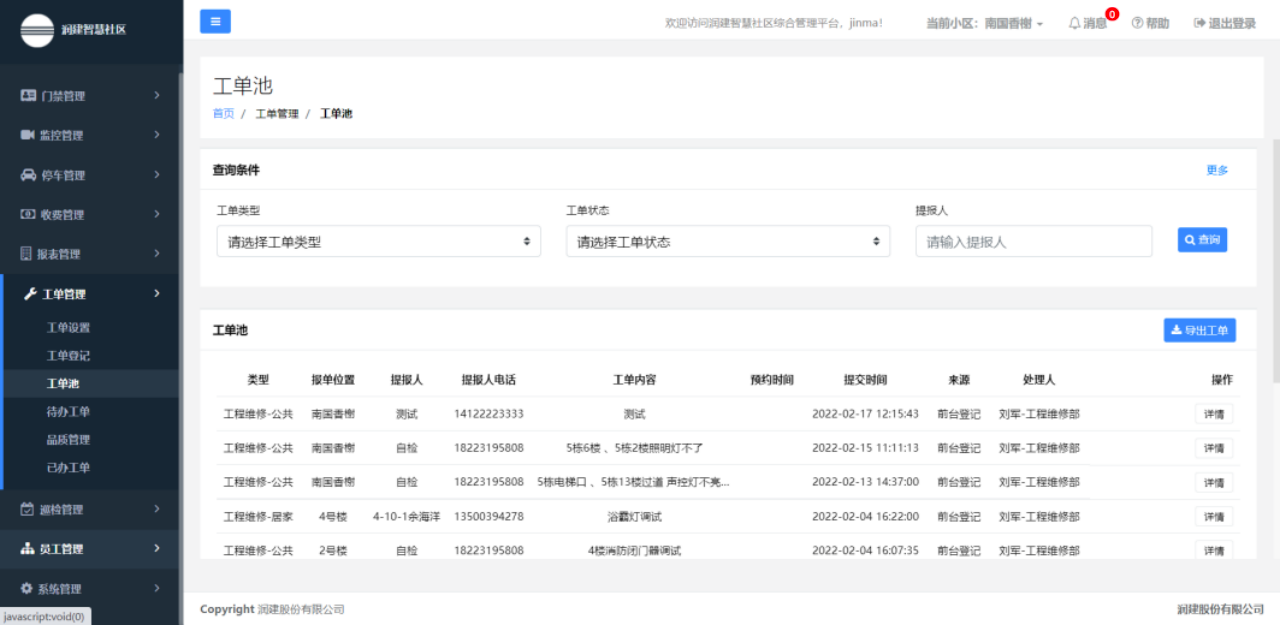Open 已办工单 in the sidebar
This screenshot has width=1280, height=625.
68,468
